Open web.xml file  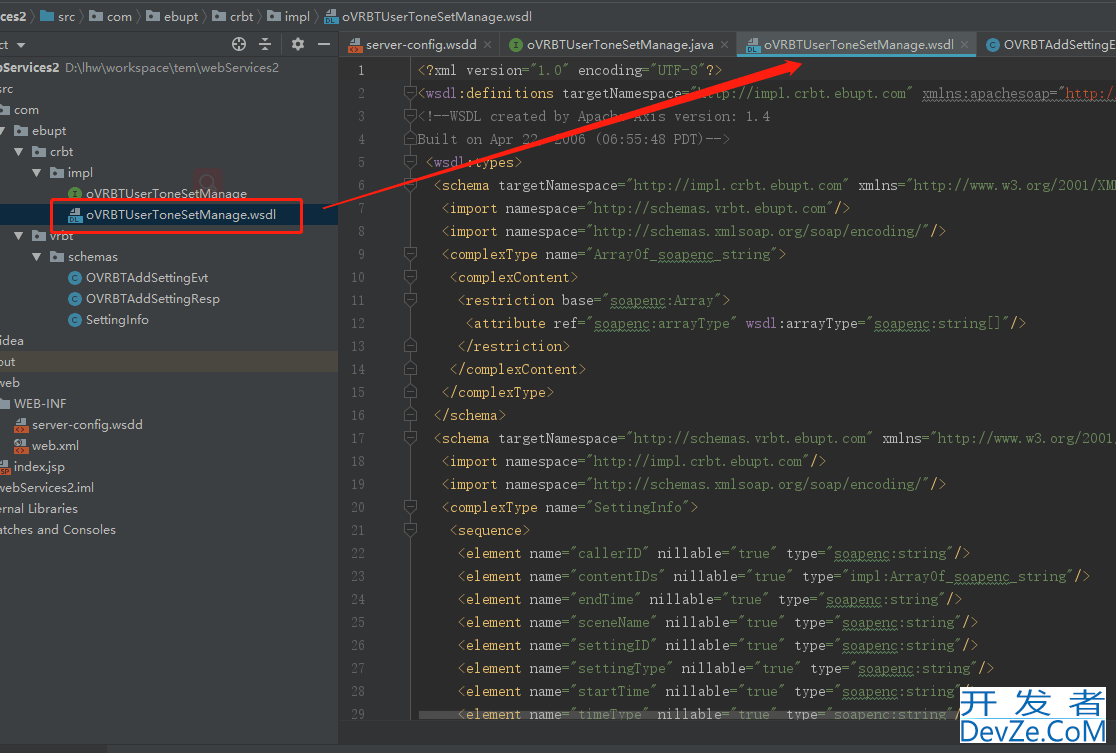tap(55, 446)
